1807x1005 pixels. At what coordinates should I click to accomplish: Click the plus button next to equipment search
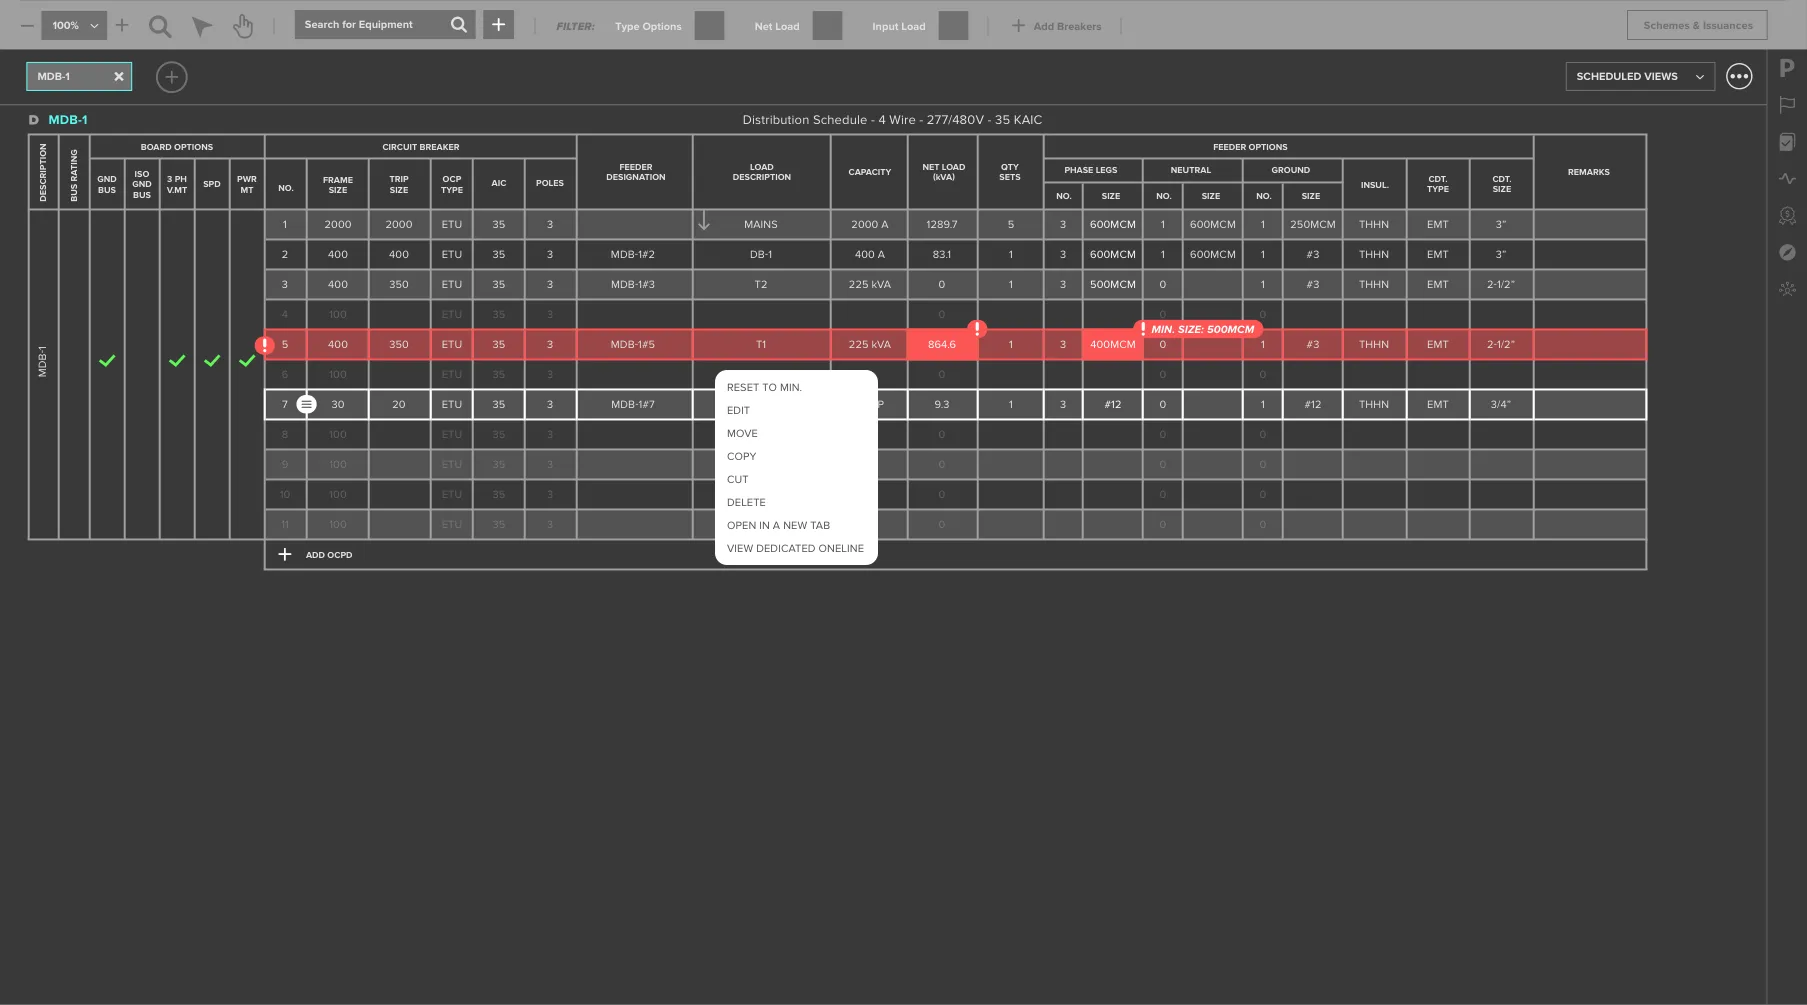498,25
